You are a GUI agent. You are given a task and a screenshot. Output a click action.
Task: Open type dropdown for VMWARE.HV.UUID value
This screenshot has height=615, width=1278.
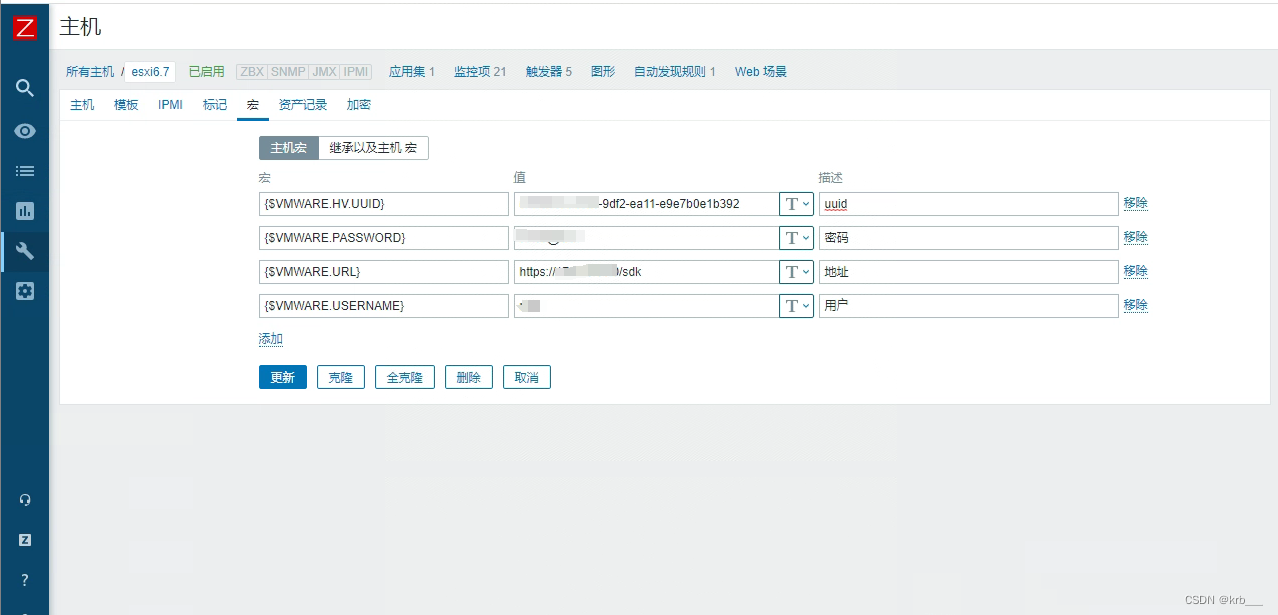tap(796, 204)
